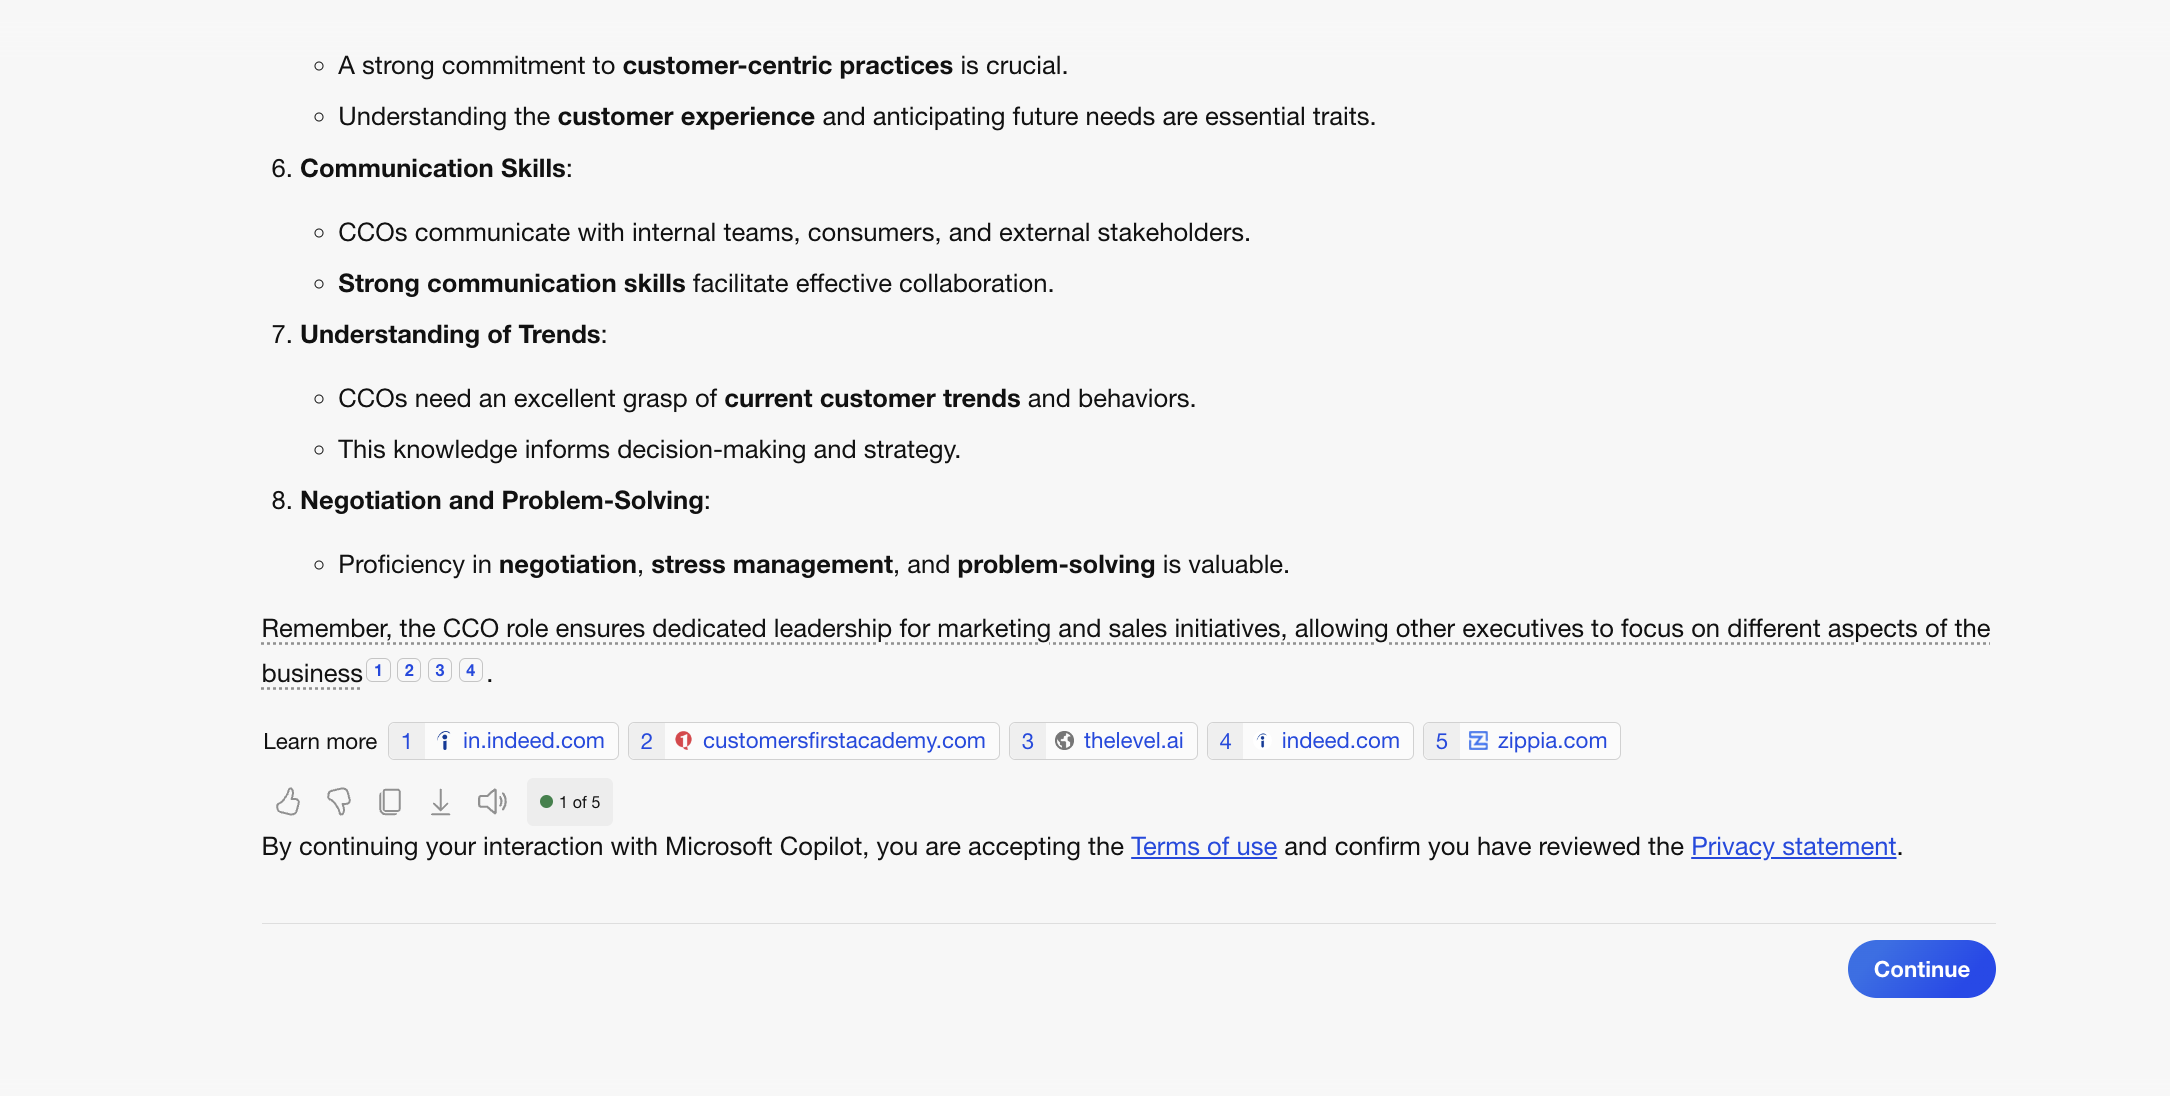Click the thumbs up like icon
2170x1096 pixels.
pos(288,801)
